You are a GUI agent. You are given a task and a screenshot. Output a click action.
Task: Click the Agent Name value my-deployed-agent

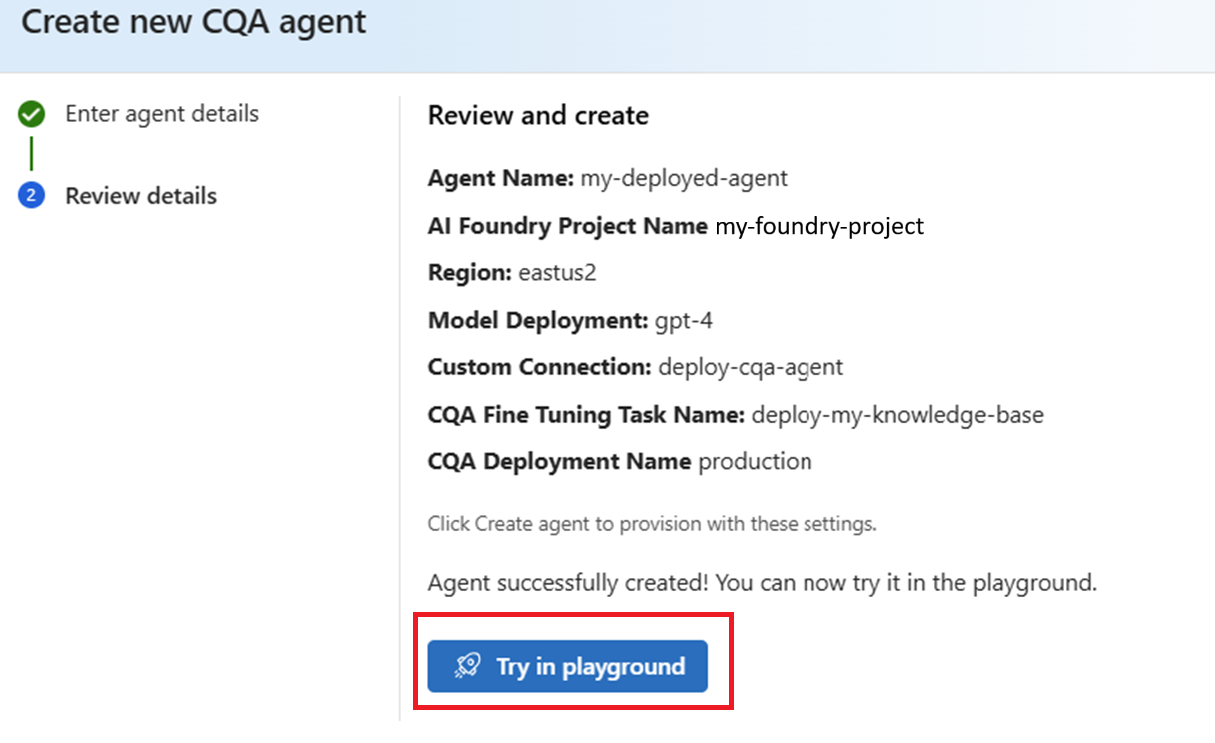click(685, 178)
